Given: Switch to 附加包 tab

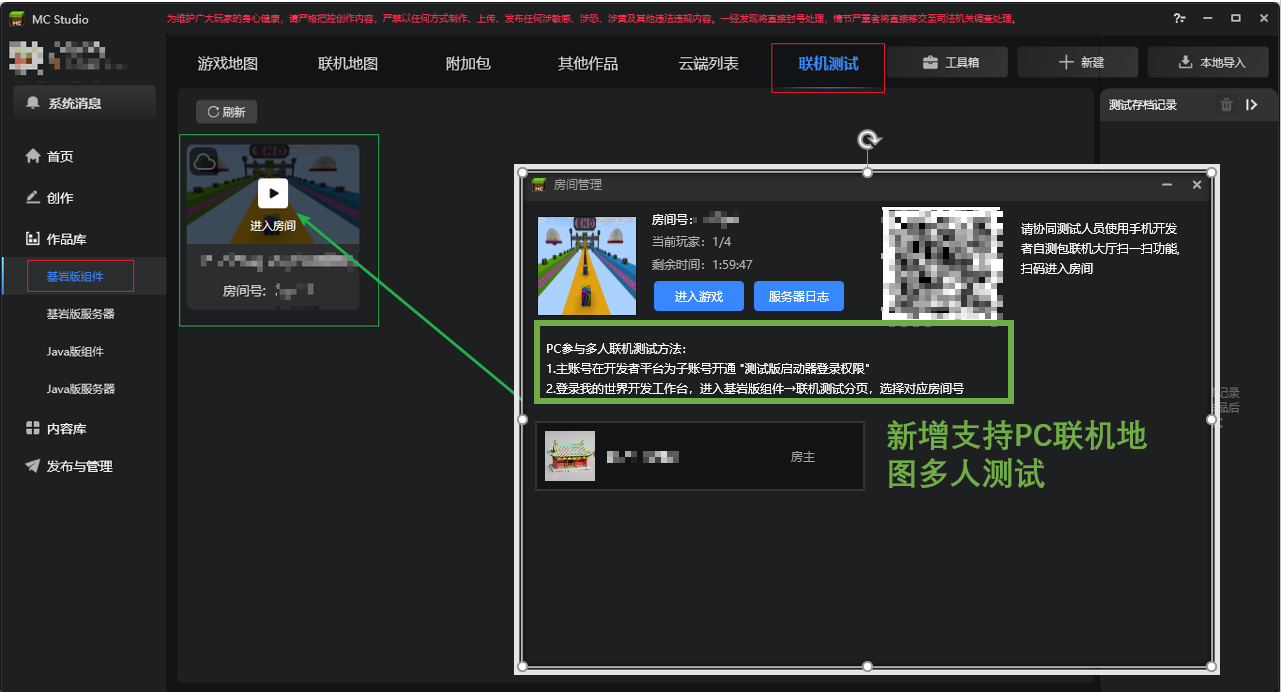Looking at the screenshot, I should coord(468,63).
